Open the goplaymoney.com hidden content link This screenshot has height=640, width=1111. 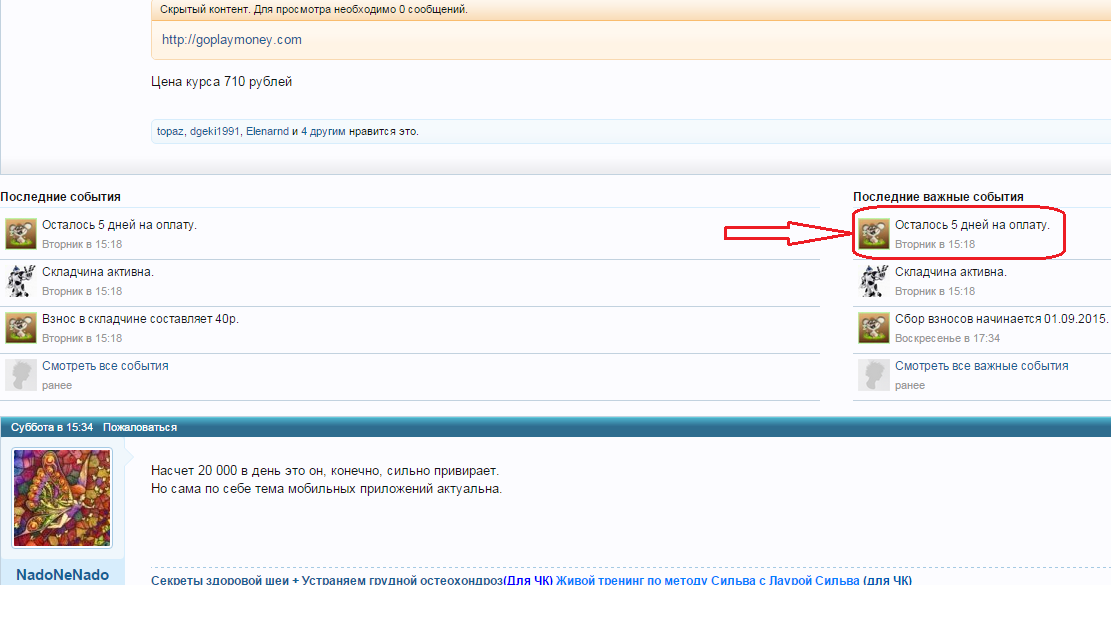point(232,40)
